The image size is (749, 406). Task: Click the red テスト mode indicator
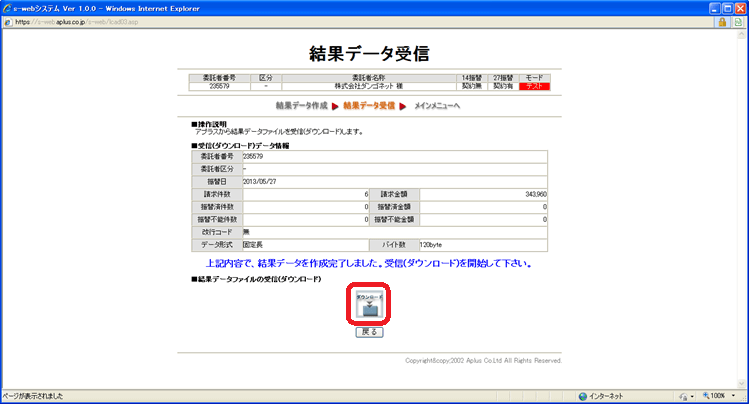pos(534,86)
